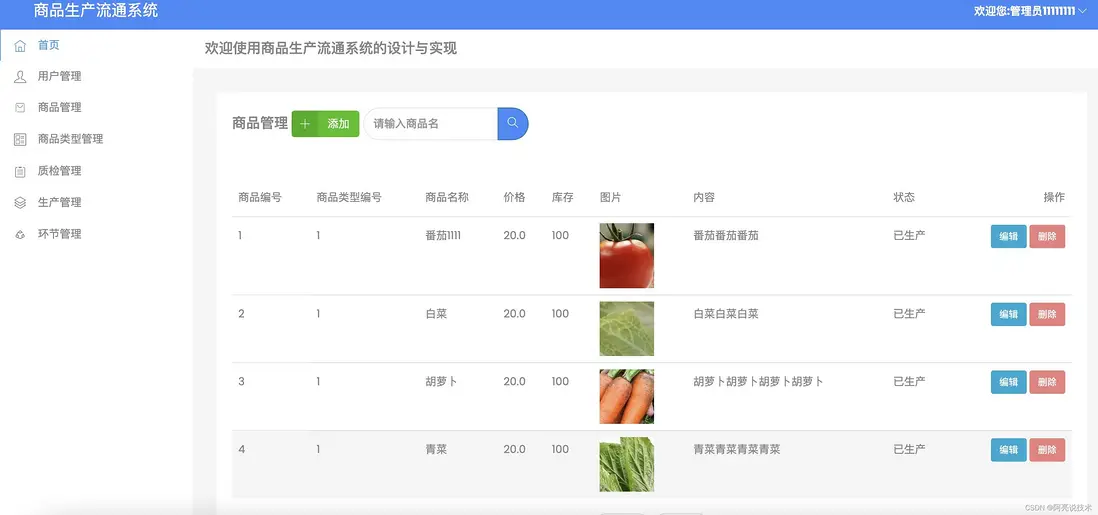Click the 商品生产流通系统 title in header

(96, 11)
